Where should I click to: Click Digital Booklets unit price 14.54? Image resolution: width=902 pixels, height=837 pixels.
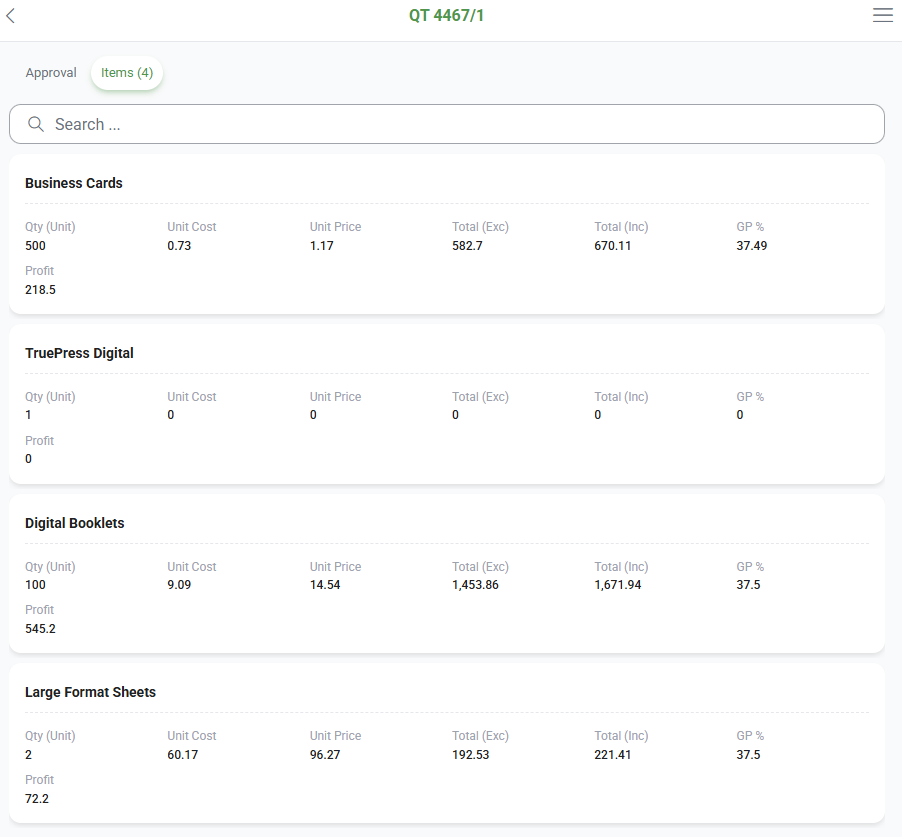pyautogui.click(x=325, y=585)
